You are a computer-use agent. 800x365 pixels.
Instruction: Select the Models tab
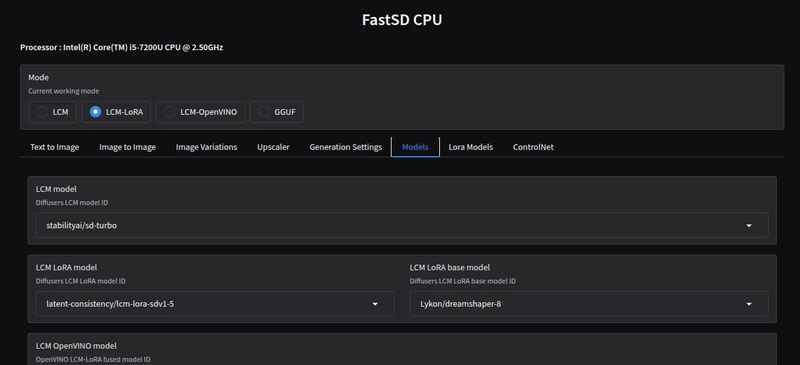pyautogui.click(x=415, y=147)
